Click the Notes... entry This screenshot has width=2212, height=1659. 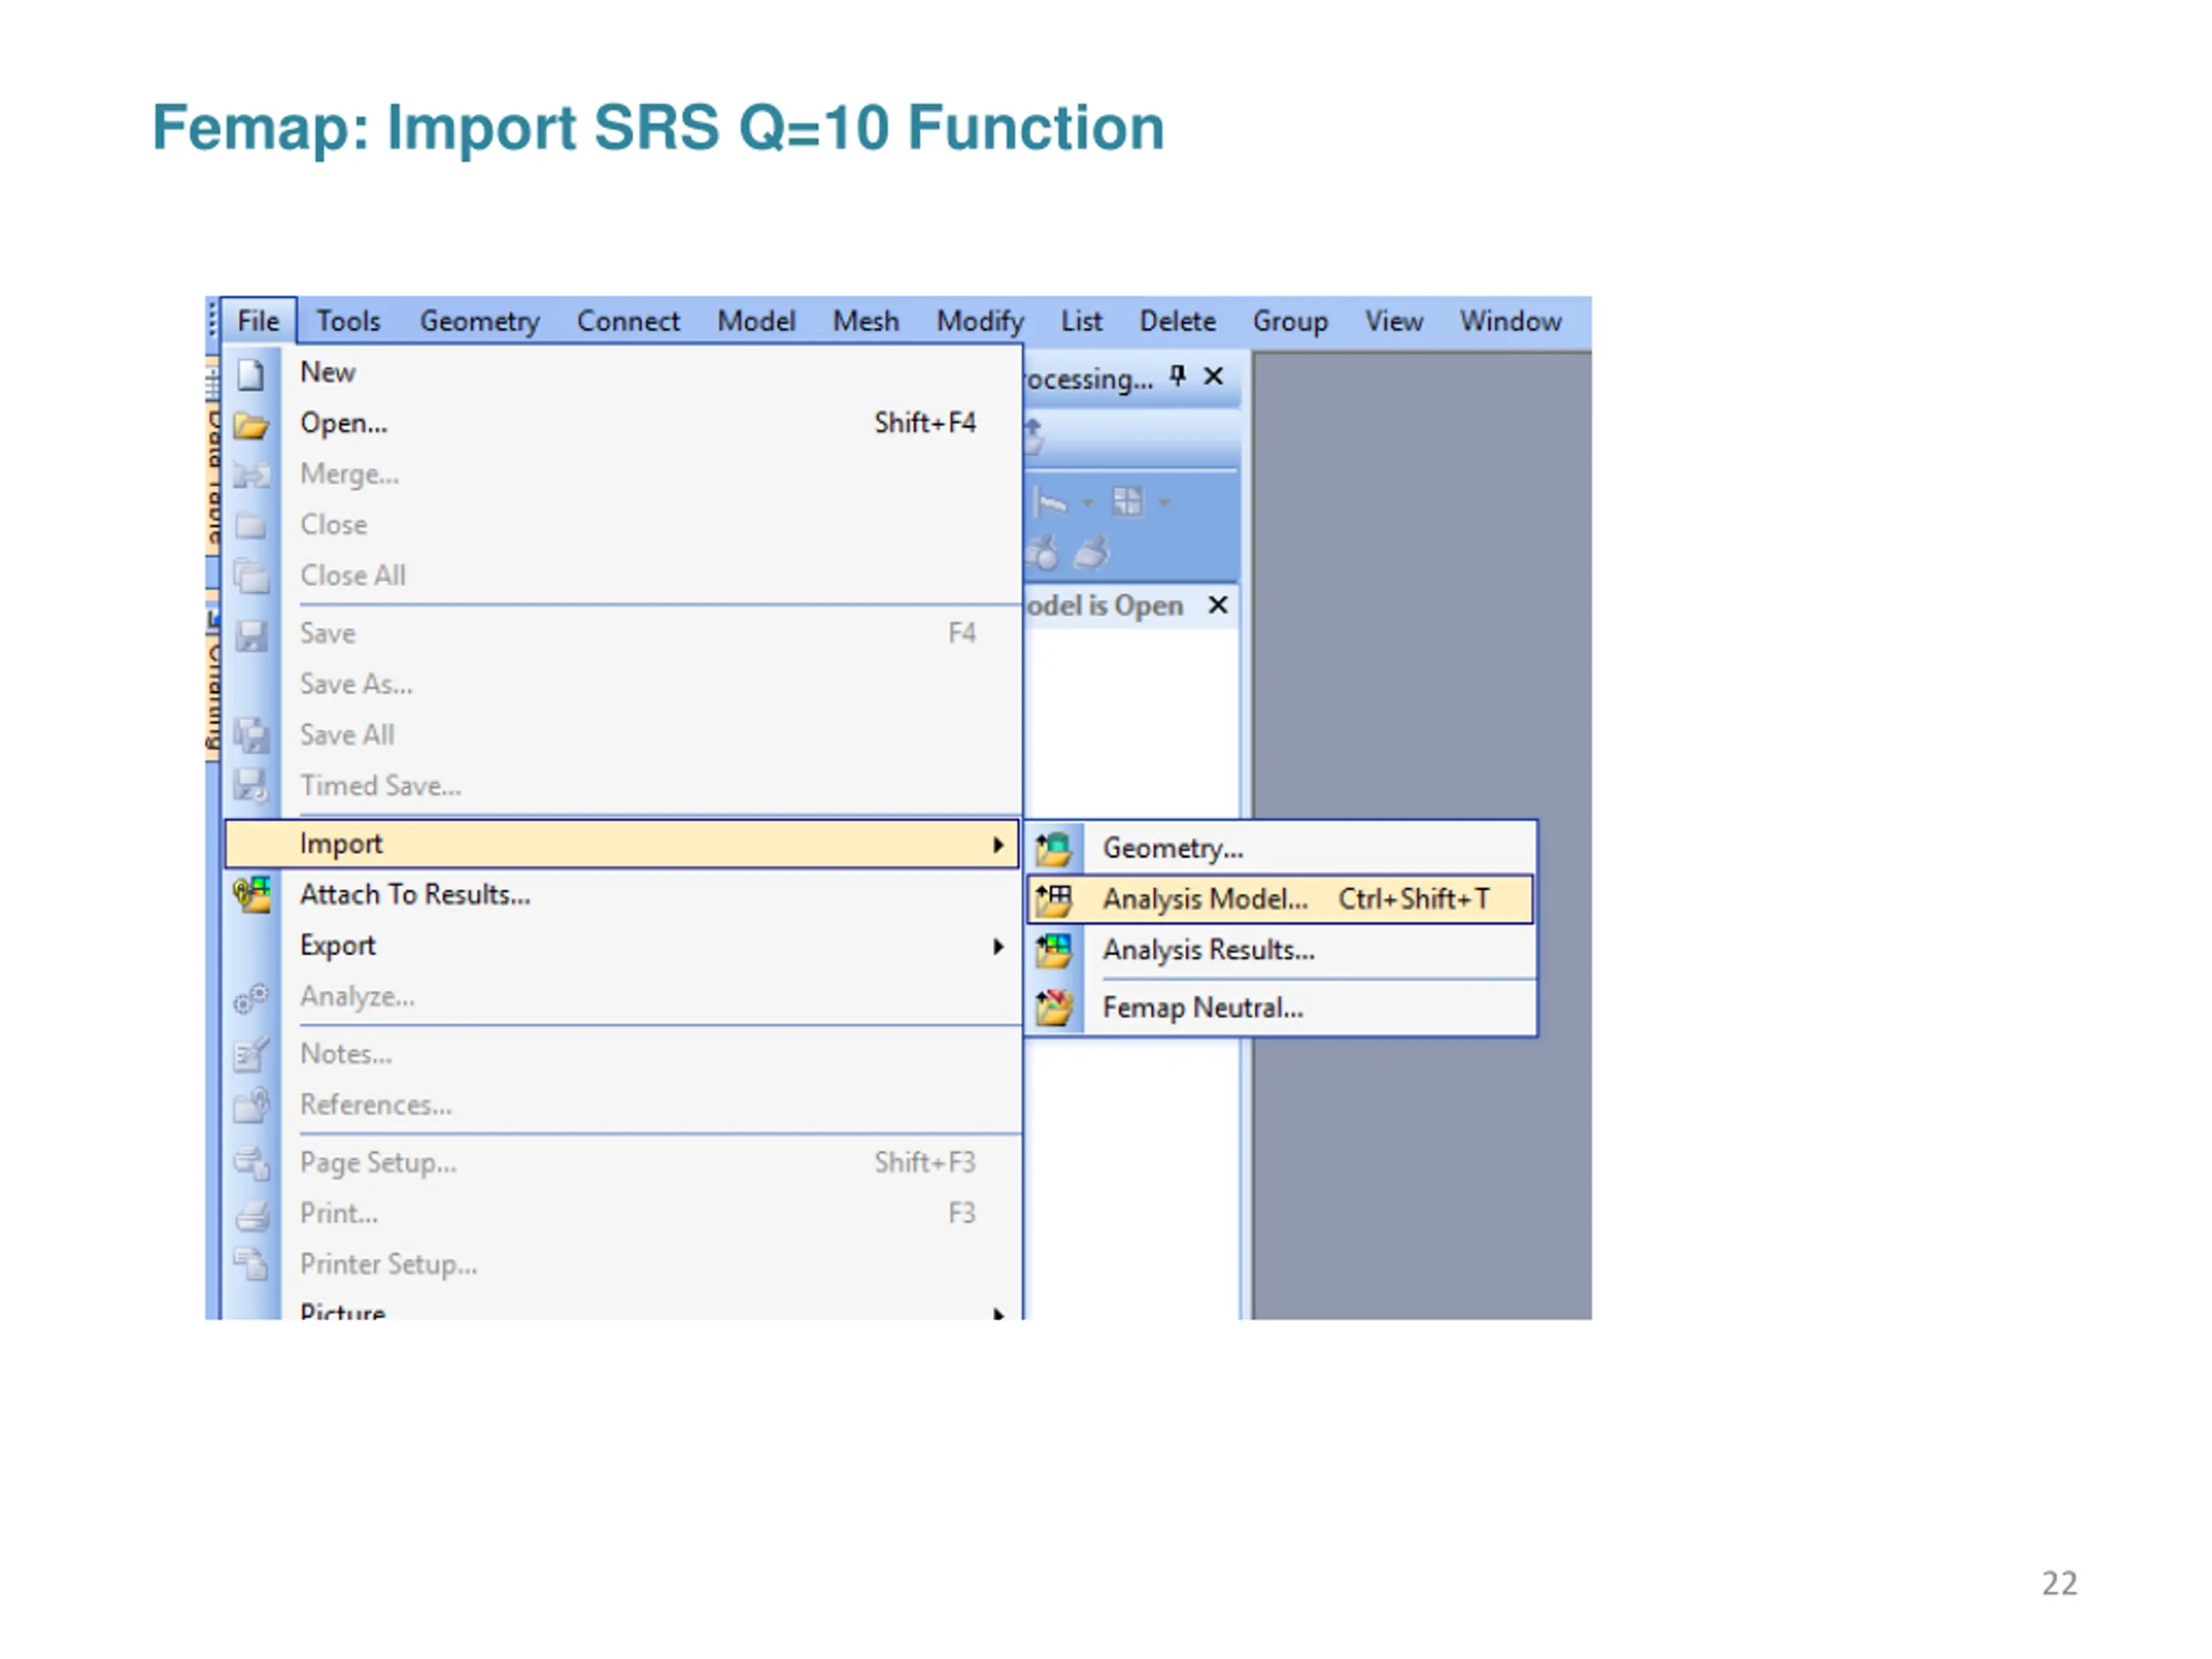(x=622, y=1054)
